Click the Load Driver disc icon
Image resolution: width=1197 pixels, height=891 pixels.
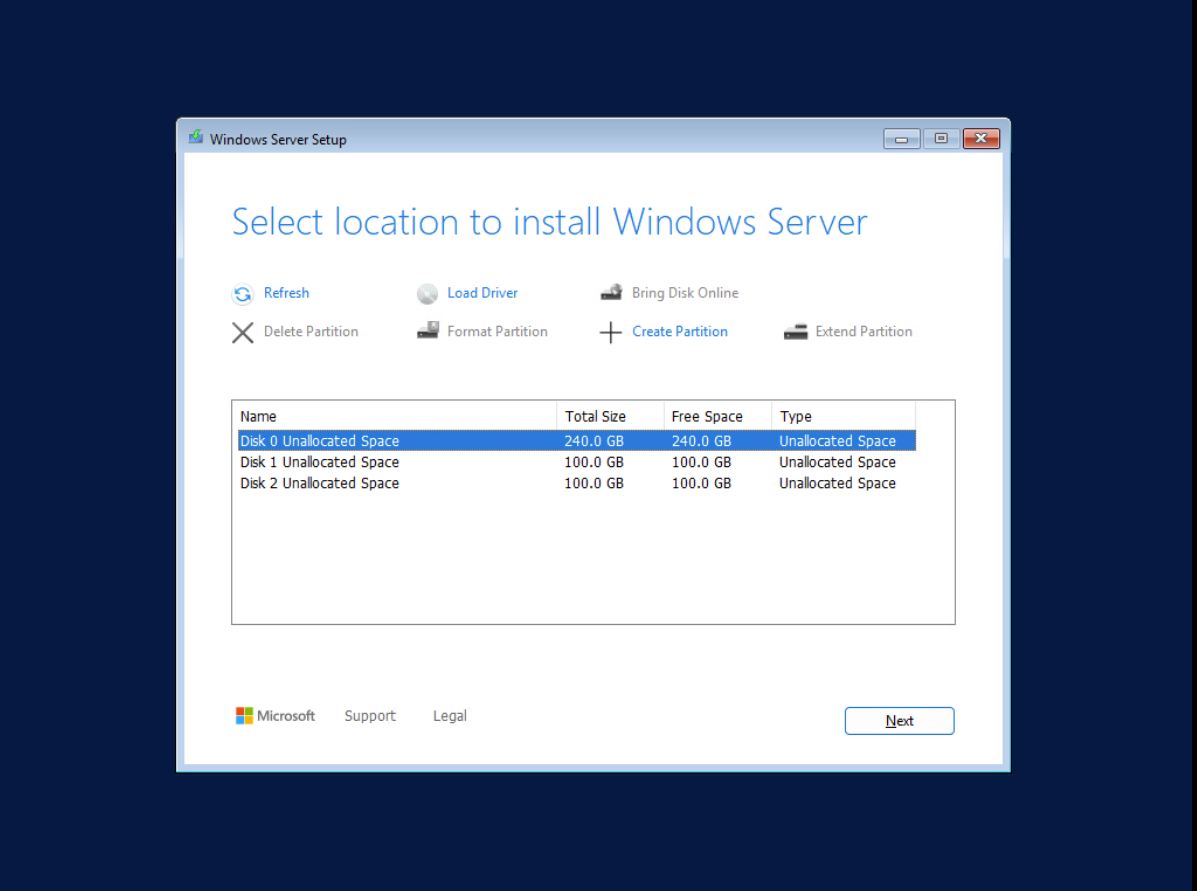point(428,294)
